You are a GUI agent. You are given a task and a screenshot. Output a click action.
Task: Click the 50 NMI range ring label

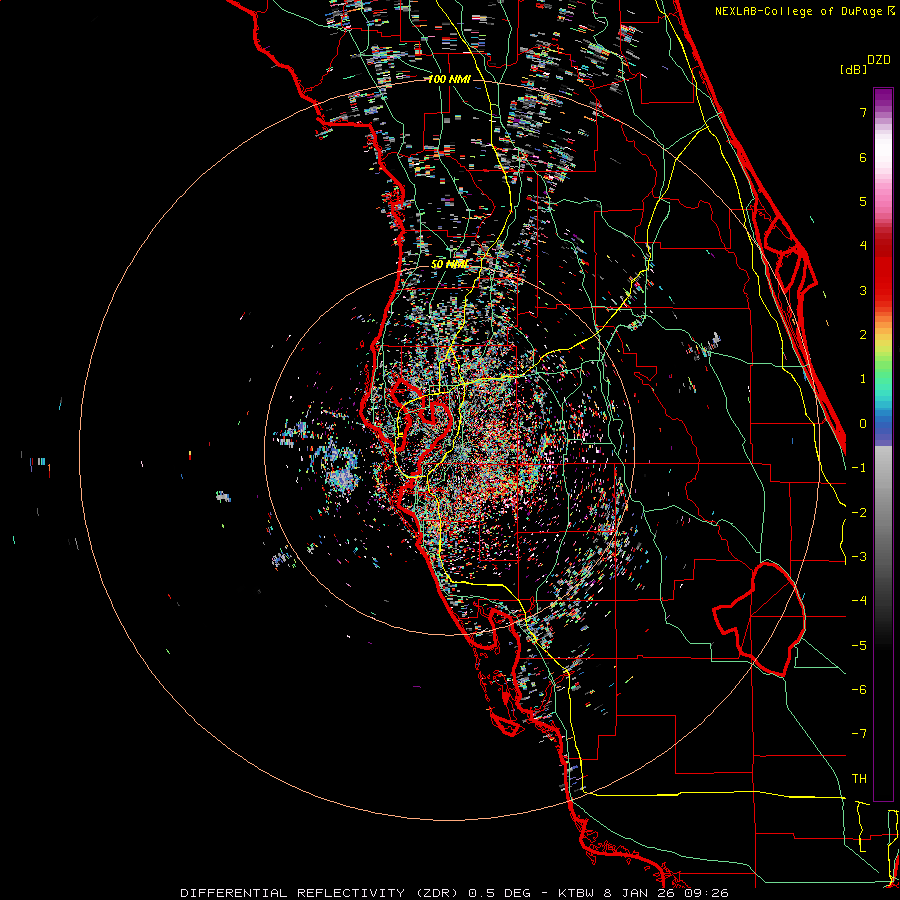(449, 264)
